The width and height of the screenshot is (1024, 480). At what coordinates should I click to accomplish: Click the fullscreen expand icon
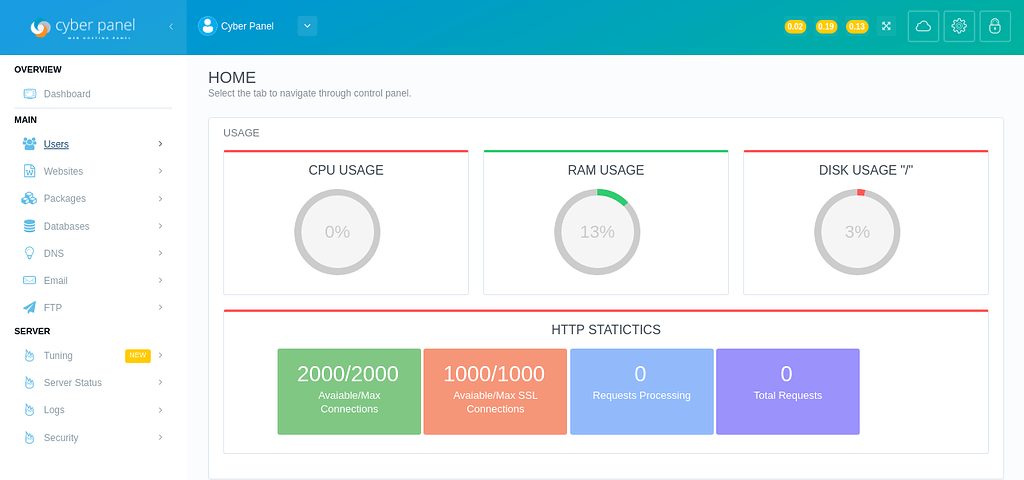coord(886,27)
